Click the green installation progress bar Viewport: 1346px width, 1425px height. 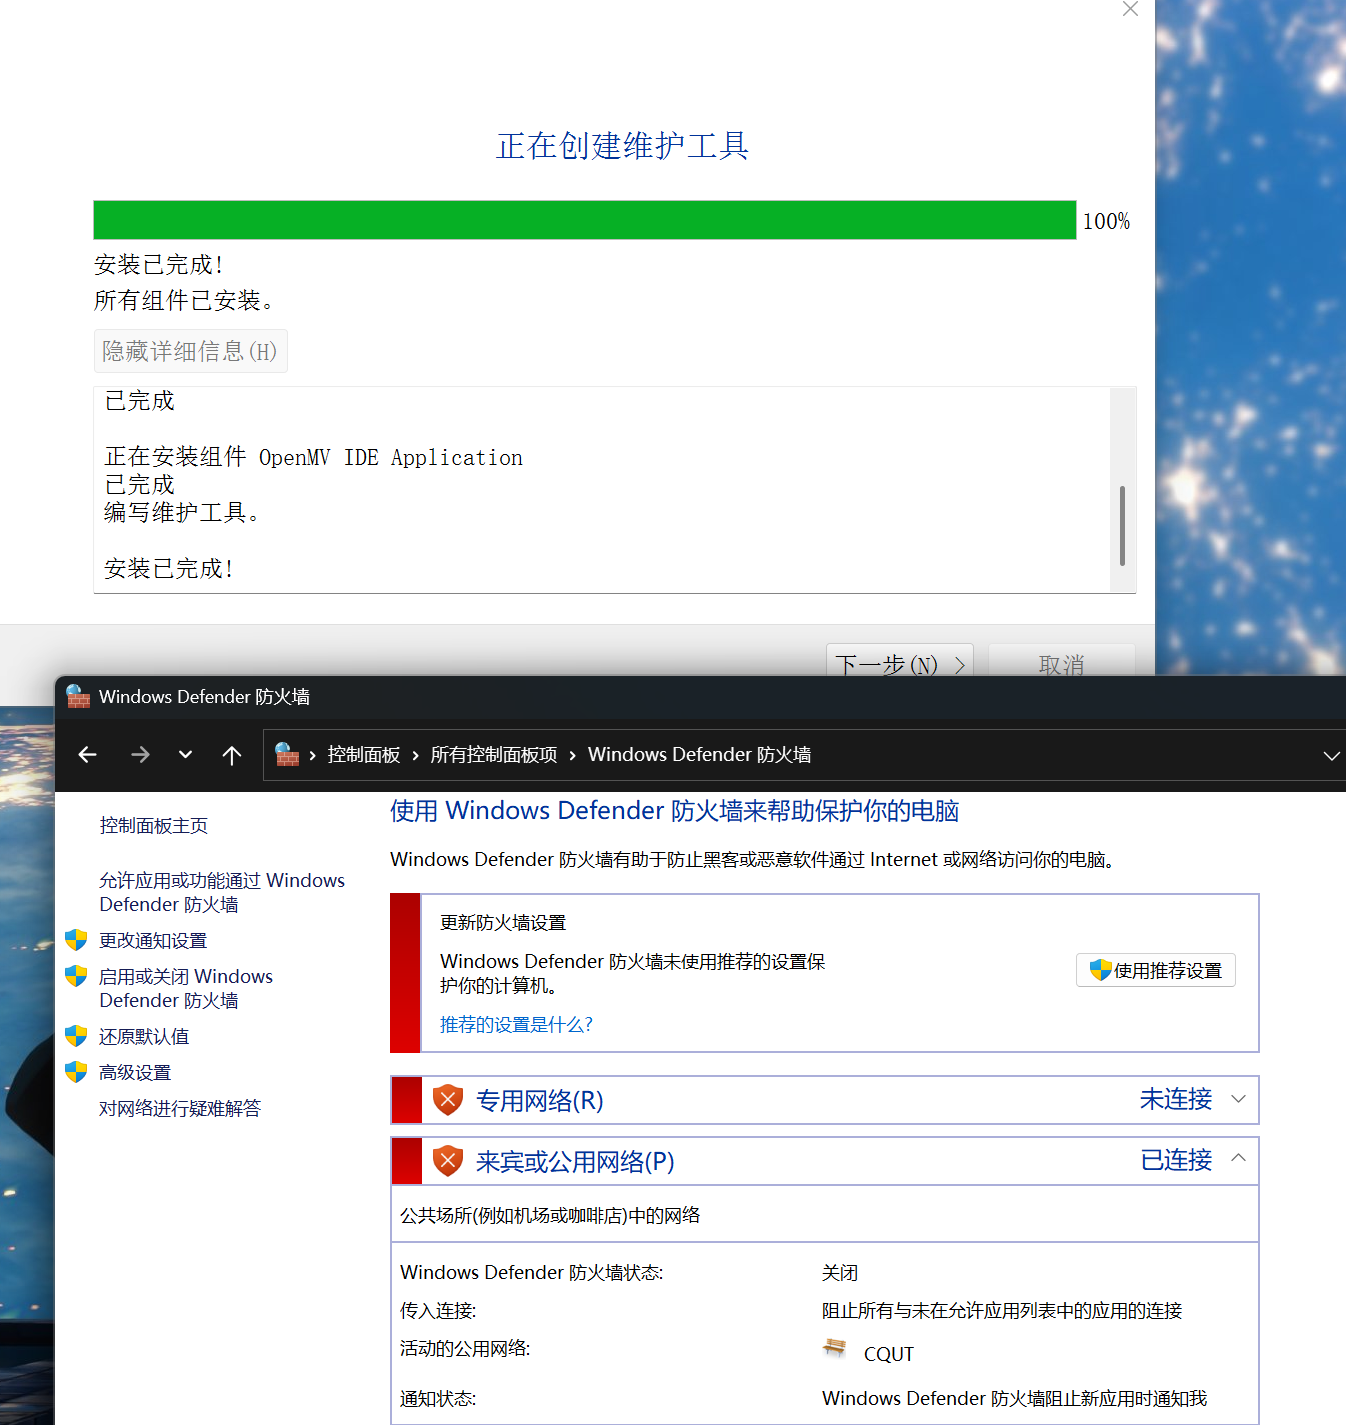[585, 220]
